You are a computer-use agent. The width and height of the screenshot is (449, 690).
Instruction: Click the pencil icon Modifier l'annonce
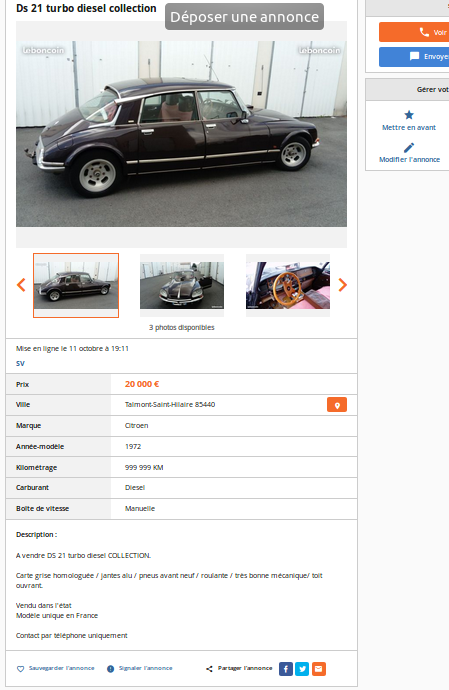click(409, 147)
